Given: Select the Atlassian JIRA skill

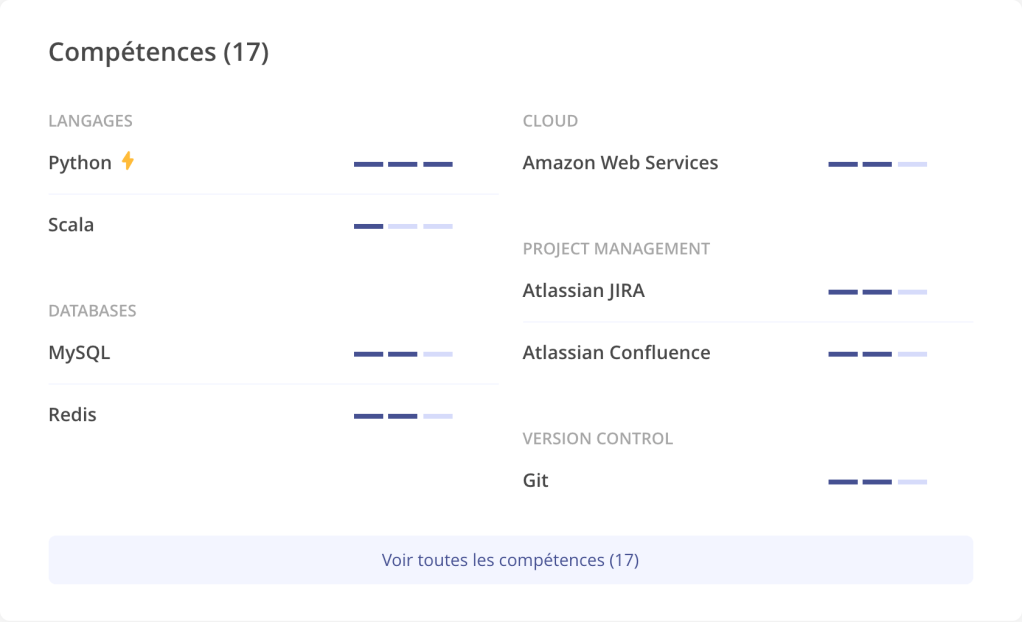Looking at the screenshot, I should coord(583,291).
